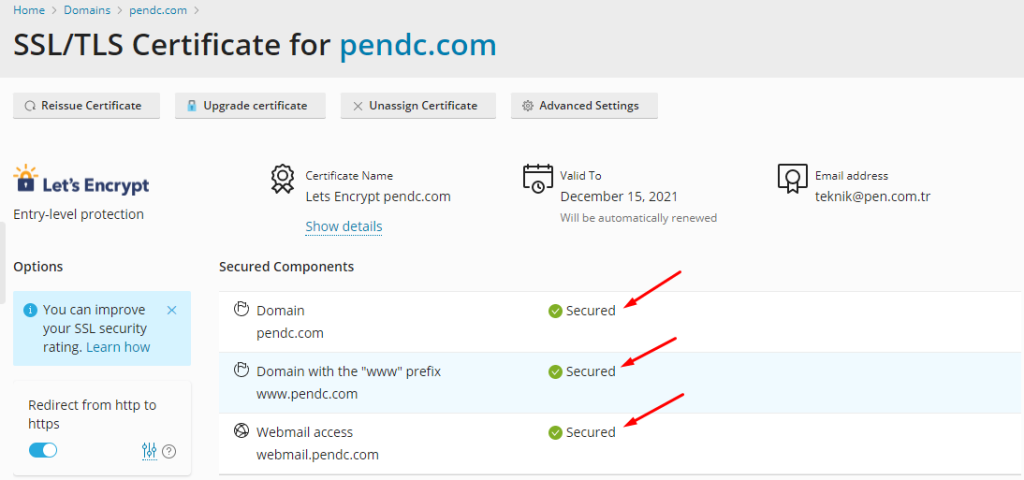The width and height of the screenshot is (1024, 480).
Task: Click the Let's Encrypt logo
Action: pos(81,180)
